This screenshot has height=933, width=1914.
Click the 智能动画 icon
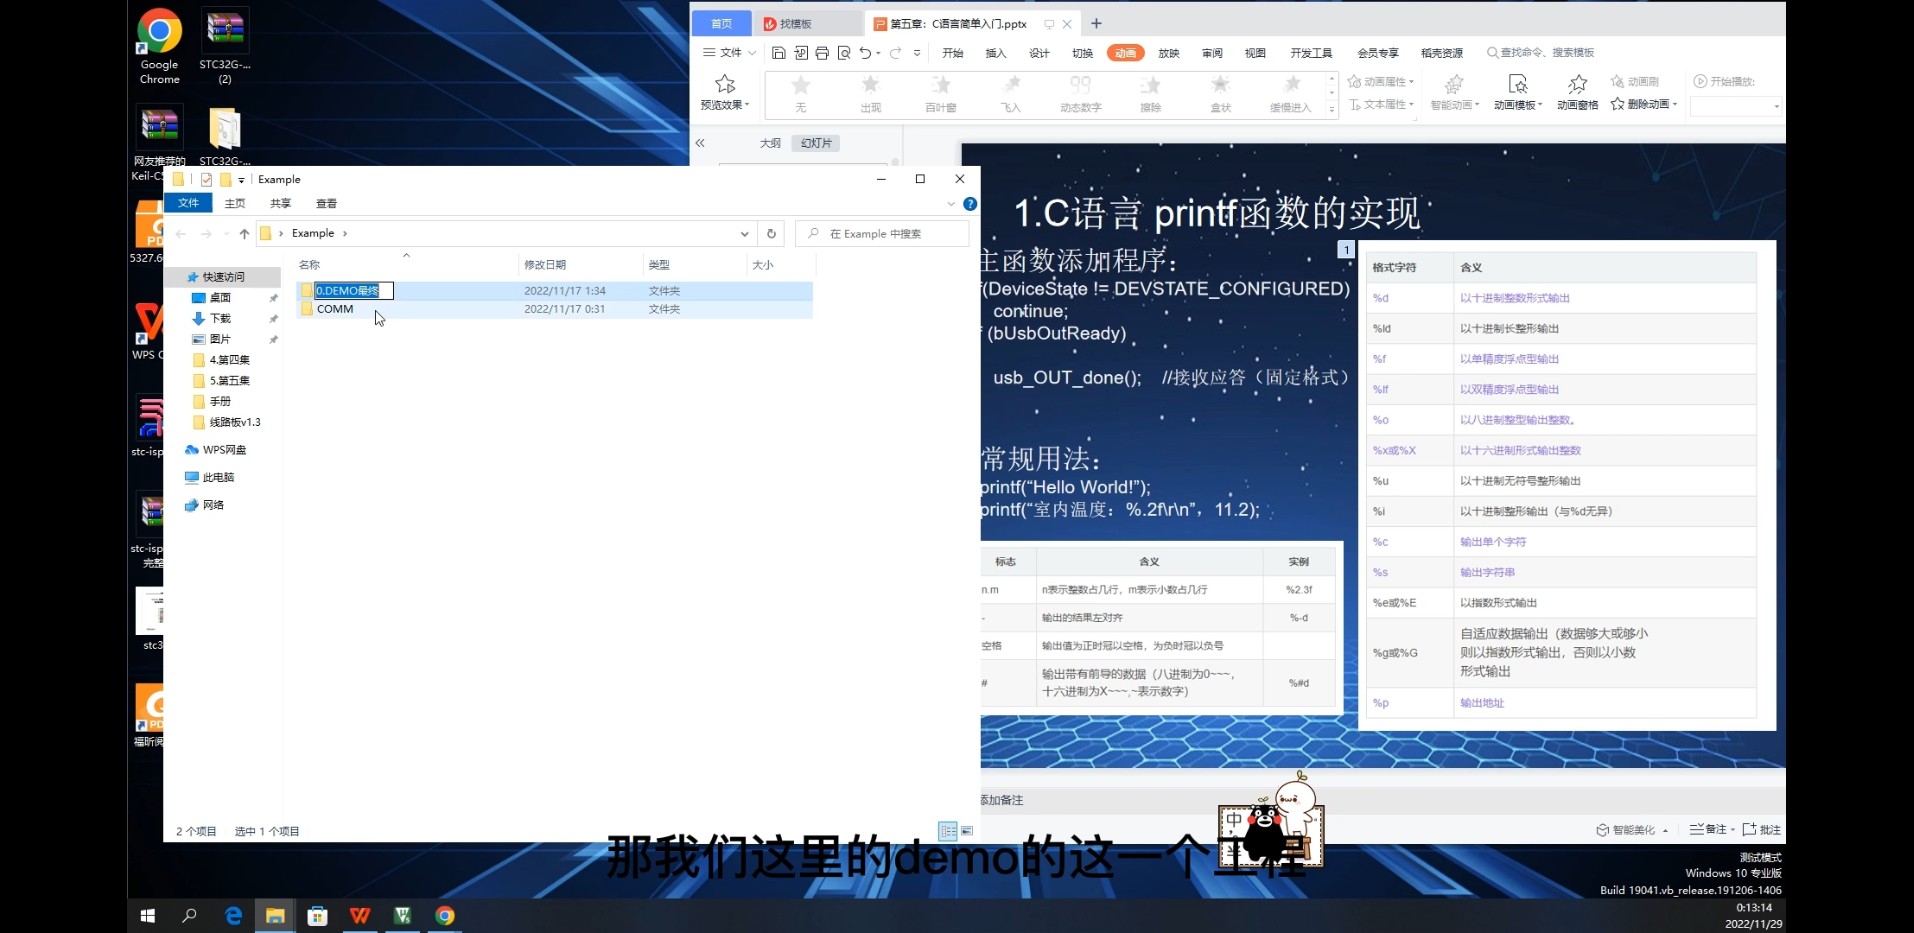point(1454,84)
